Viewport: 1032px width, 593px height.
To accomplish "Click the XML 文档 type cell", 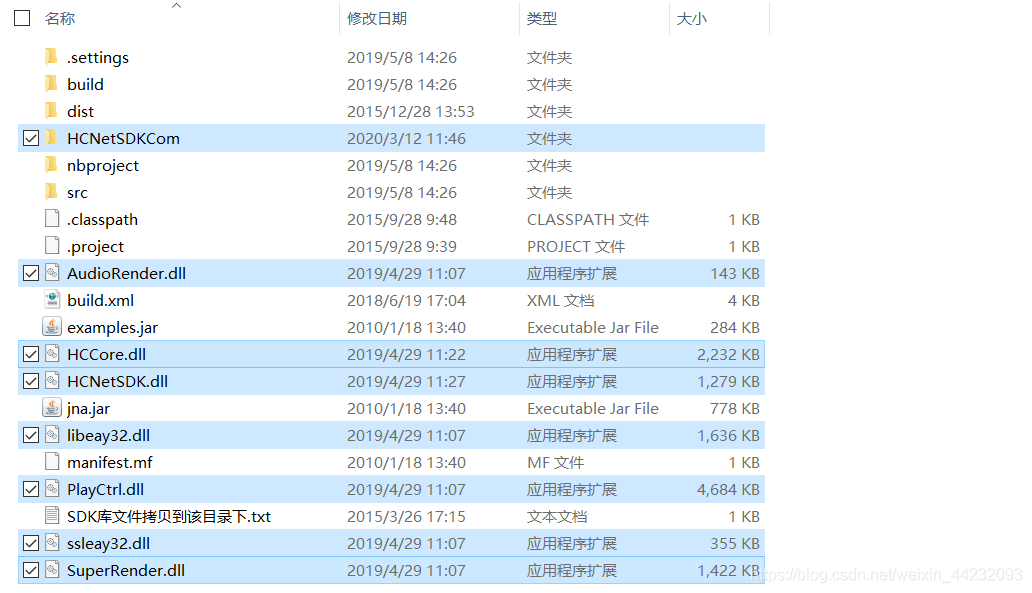I will pyautogui.click(x=560, y=300).
